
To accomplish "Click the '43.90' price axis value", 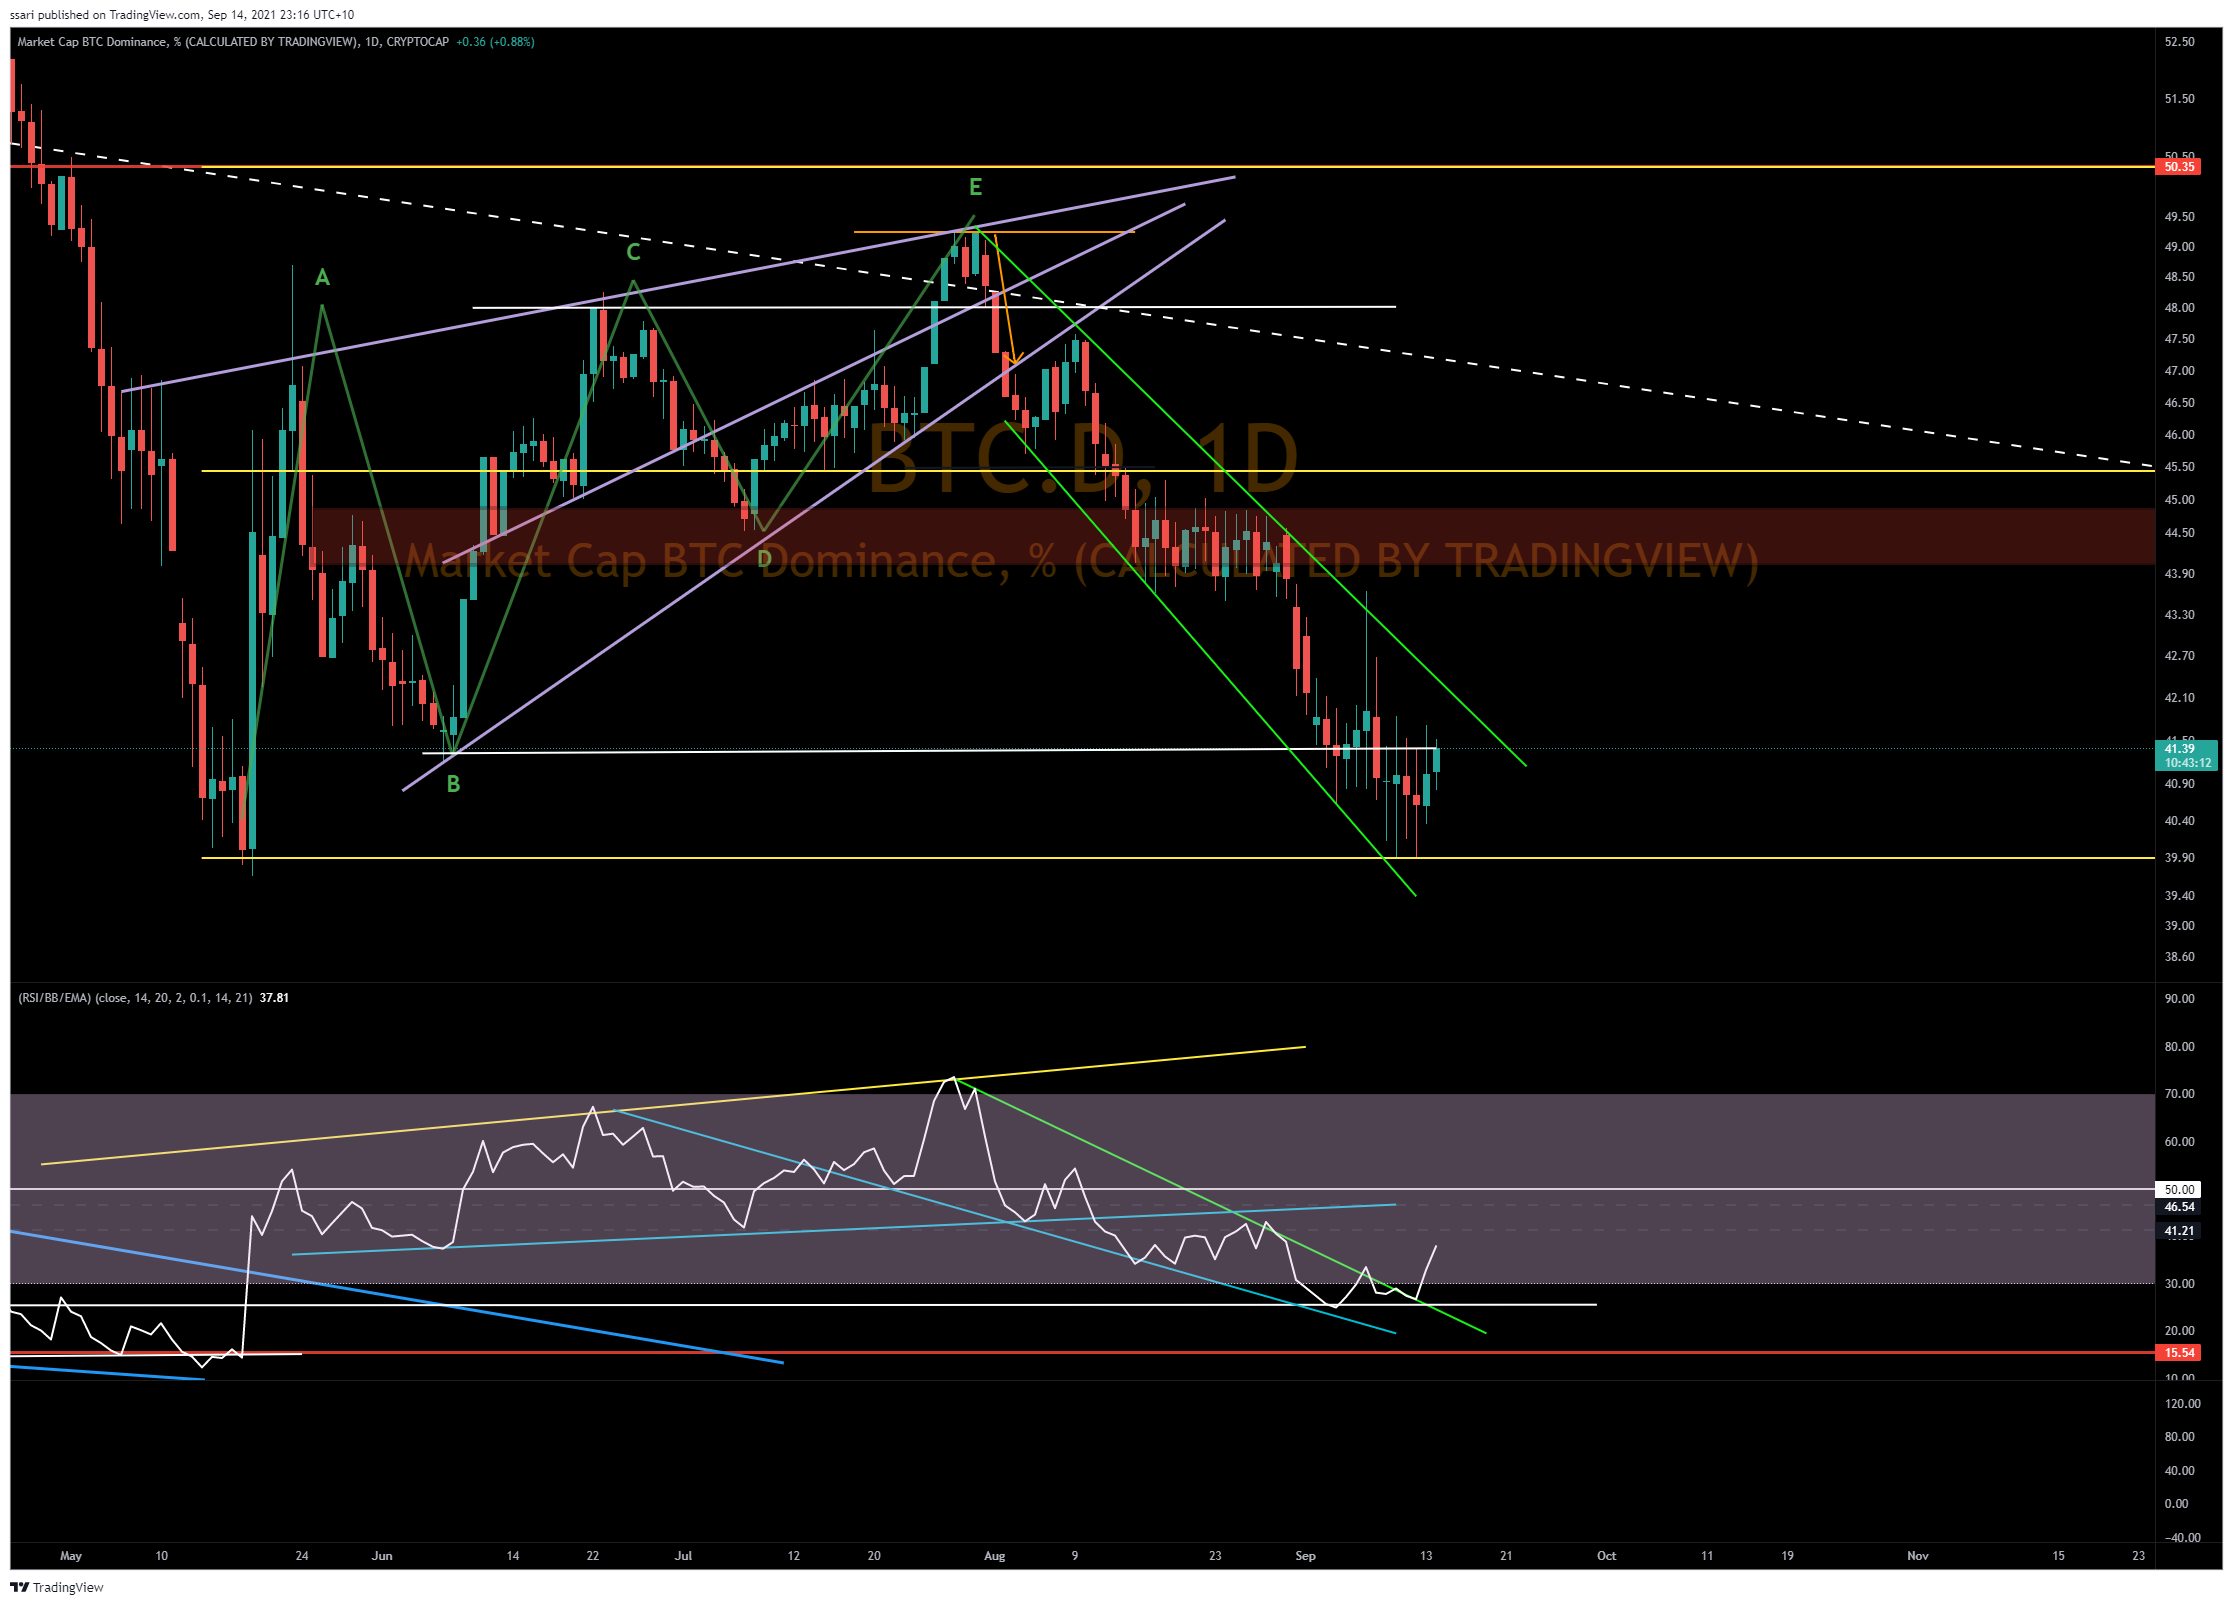I will pyautogui.click(x=2180, y=574).
